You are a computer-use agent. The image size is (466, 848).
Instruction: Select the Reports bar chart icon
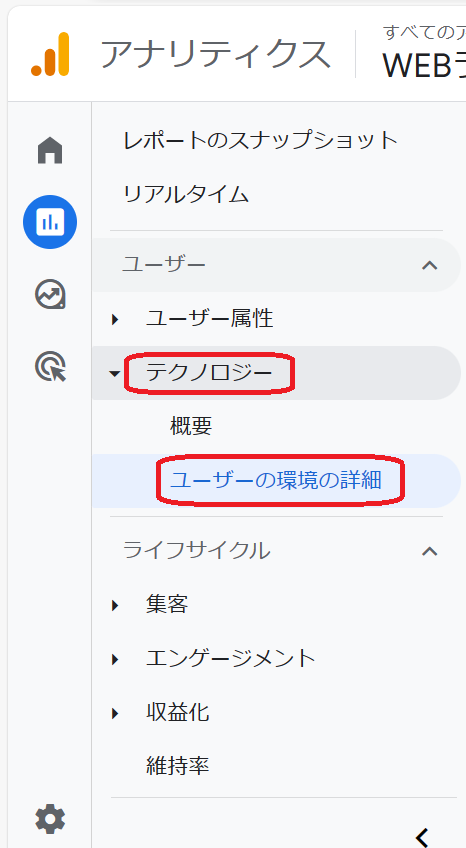pos(50,222)
